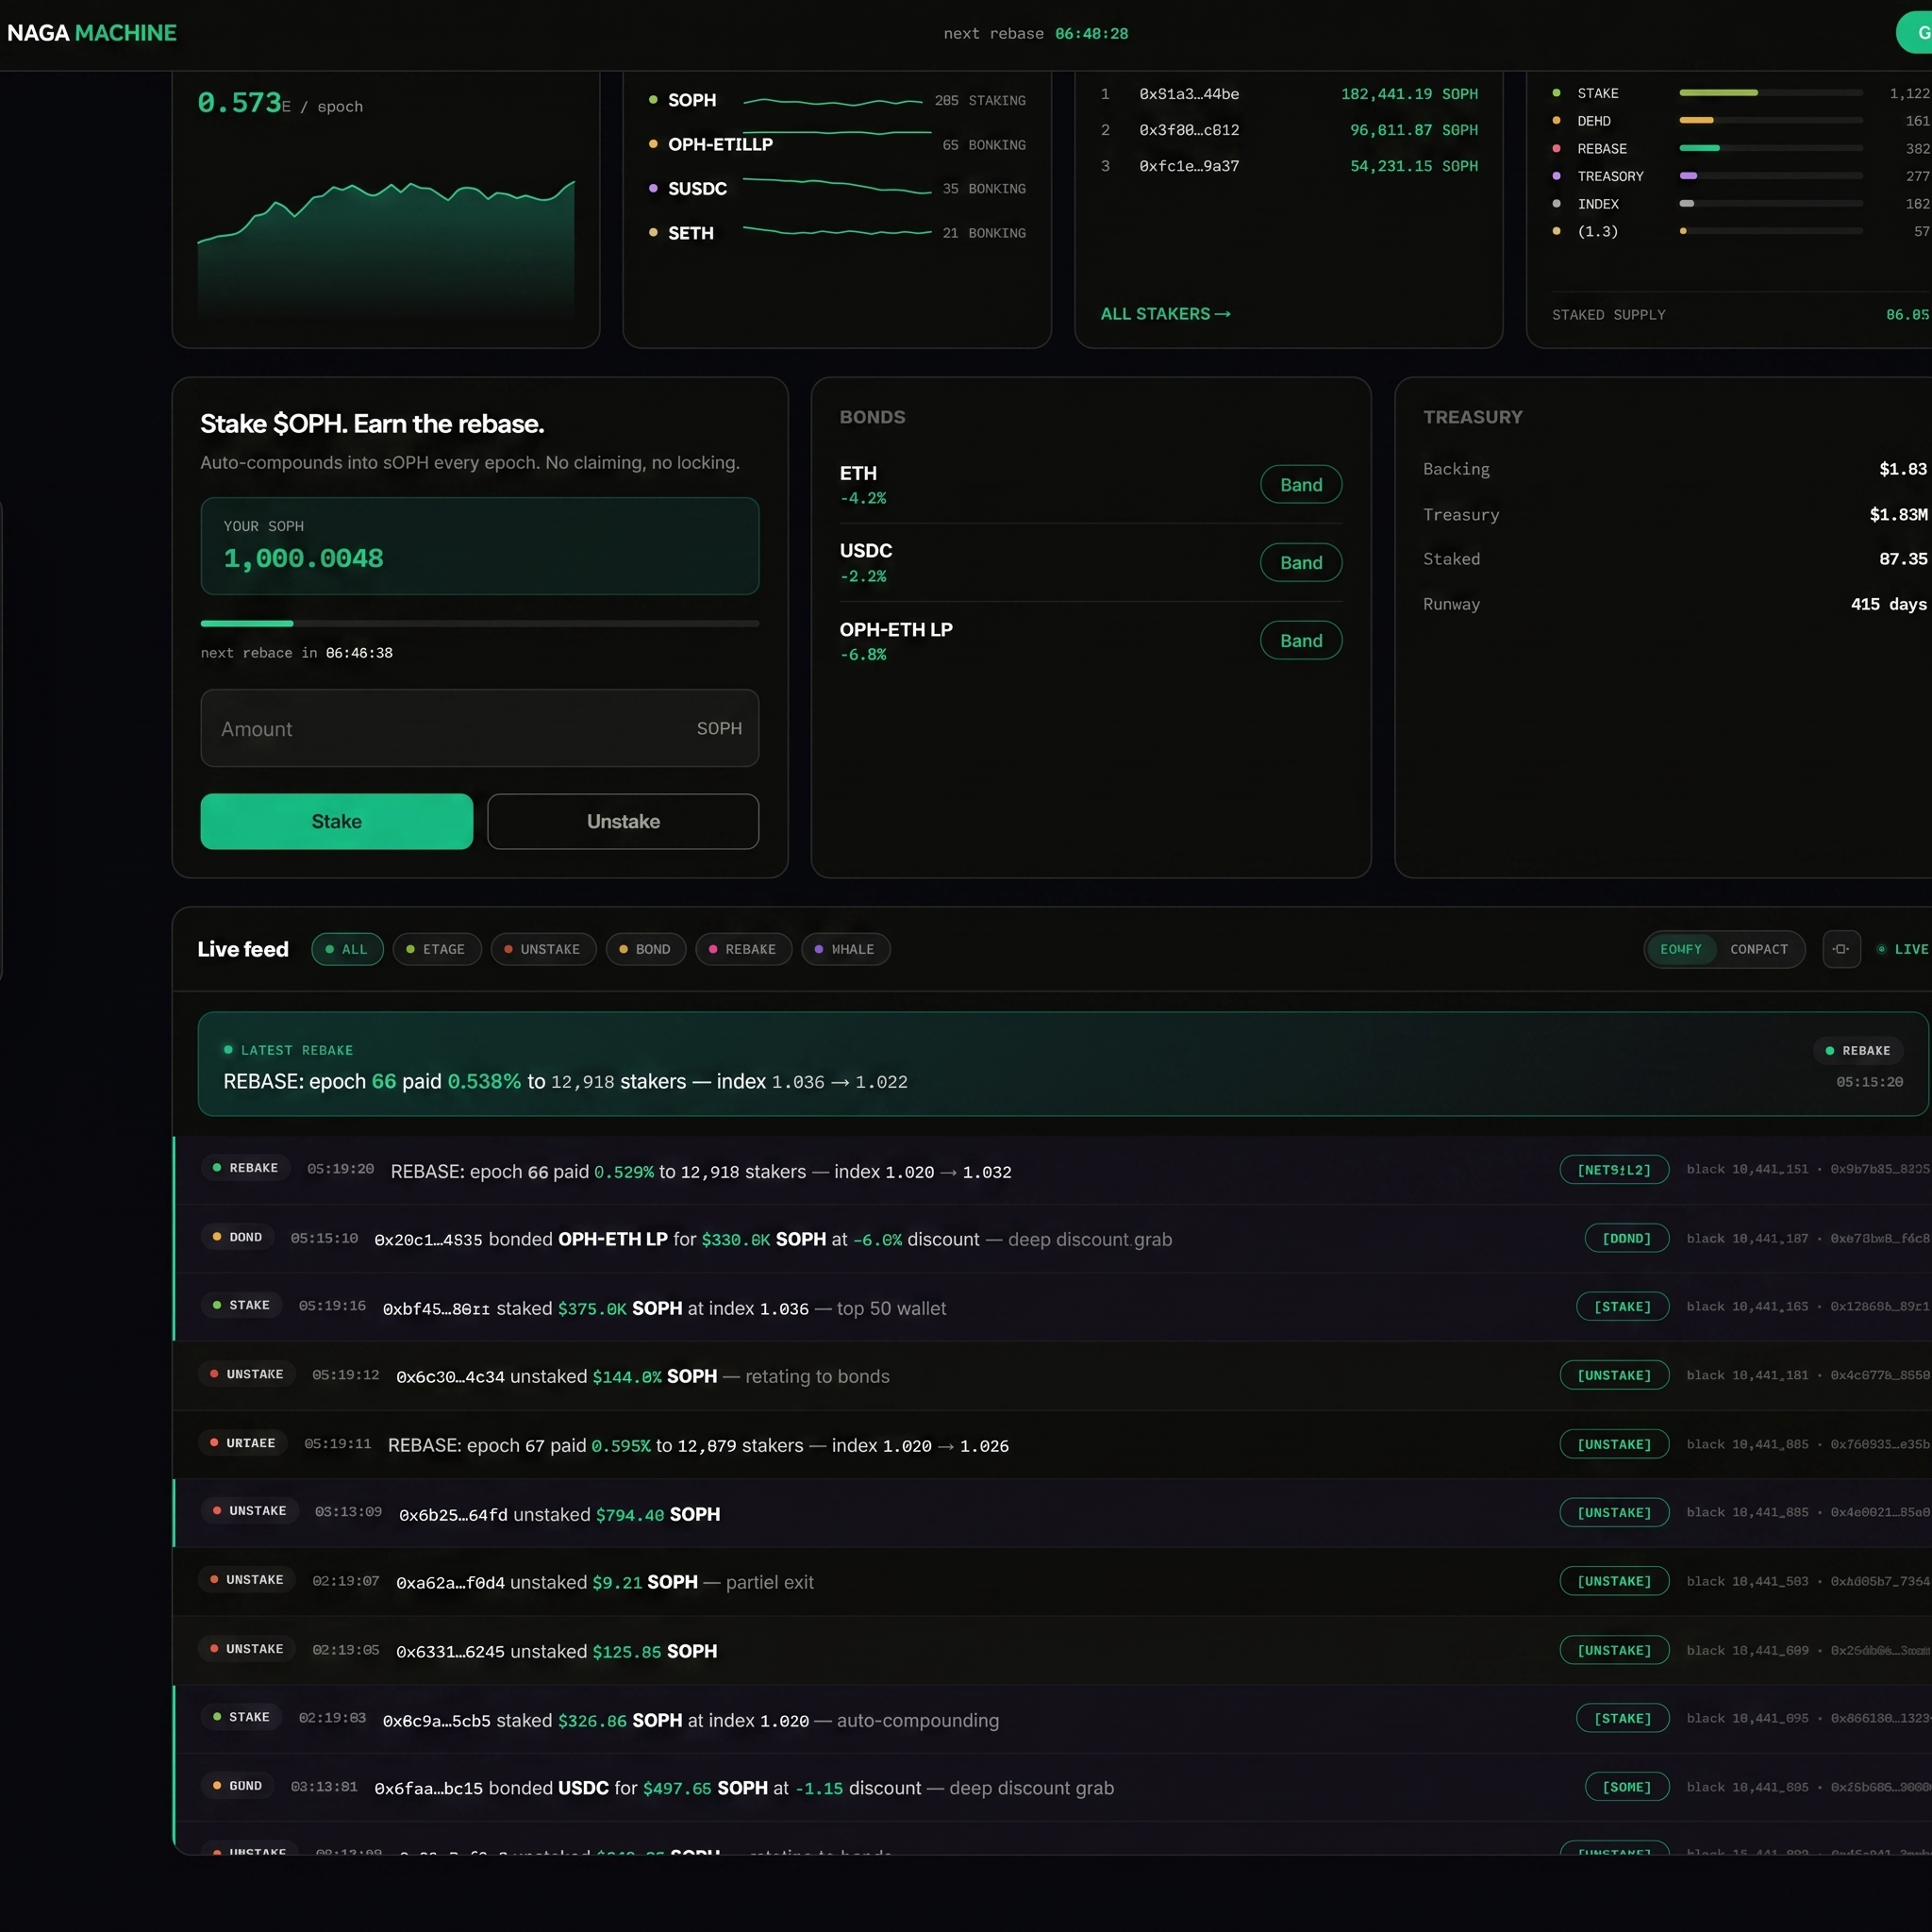Viewport: 1932px width, 1932px height.
Task: Click the REBAKE badge in the latest rebake banner
Action: click(x=1857, y=1050)
